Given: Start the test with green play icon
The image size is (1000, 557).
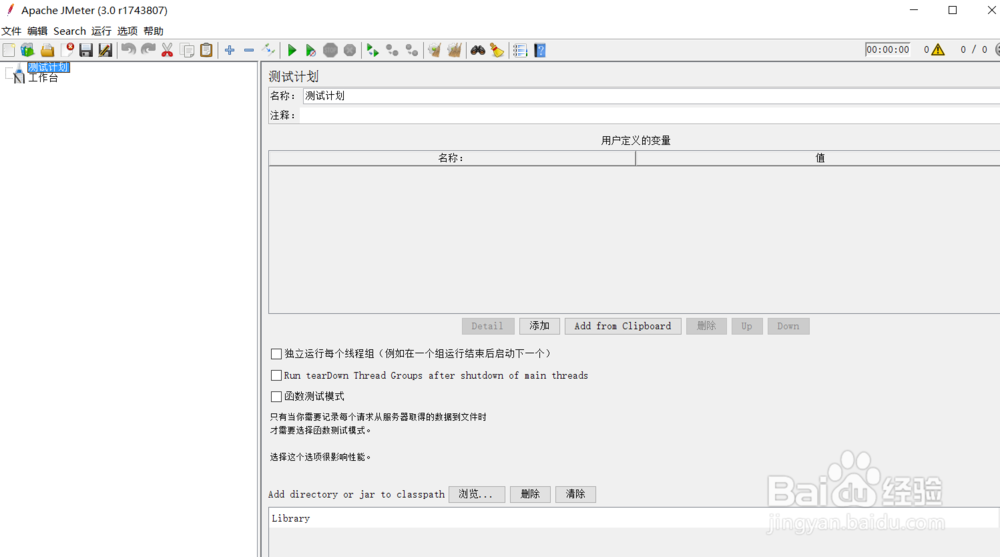Looking at the screenshot, I should click(x=291, y=50).
